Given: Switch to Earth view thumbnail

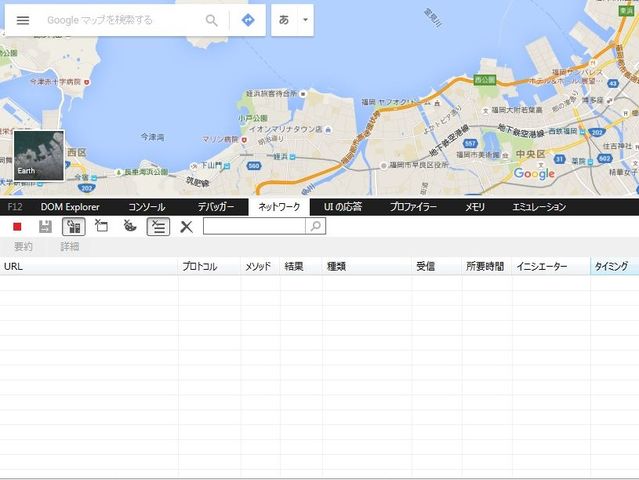Looking at the screenshot, I should 39,155.
